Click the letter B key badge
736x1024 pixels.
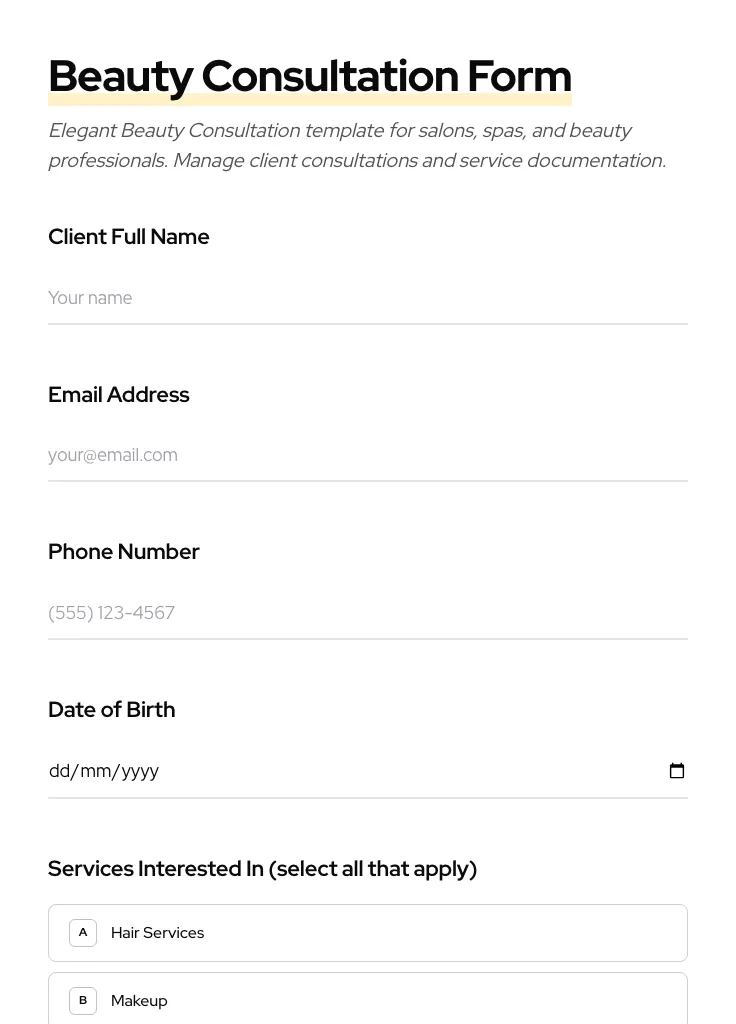point(83,1001)
